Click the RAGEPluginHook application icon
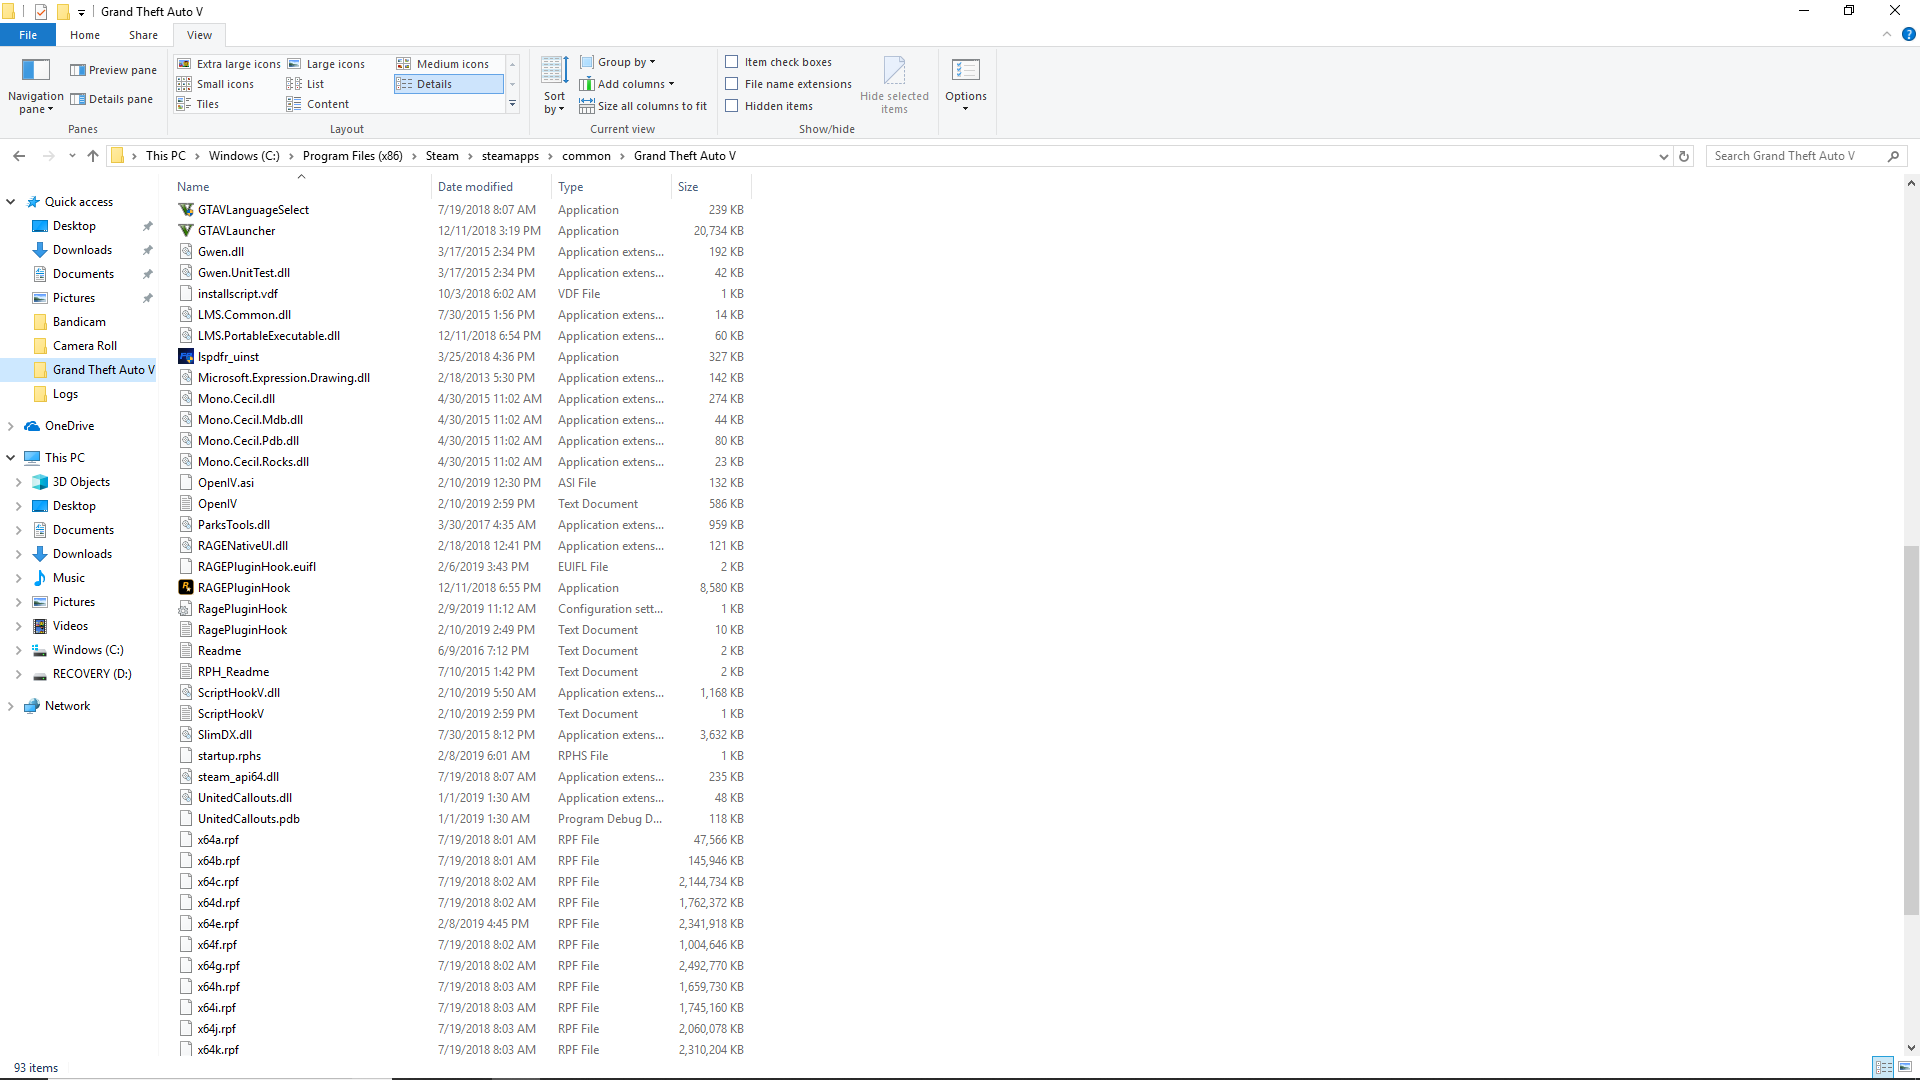Image resolution: width=1920 pixels, height=1080 pixels. 186,588
